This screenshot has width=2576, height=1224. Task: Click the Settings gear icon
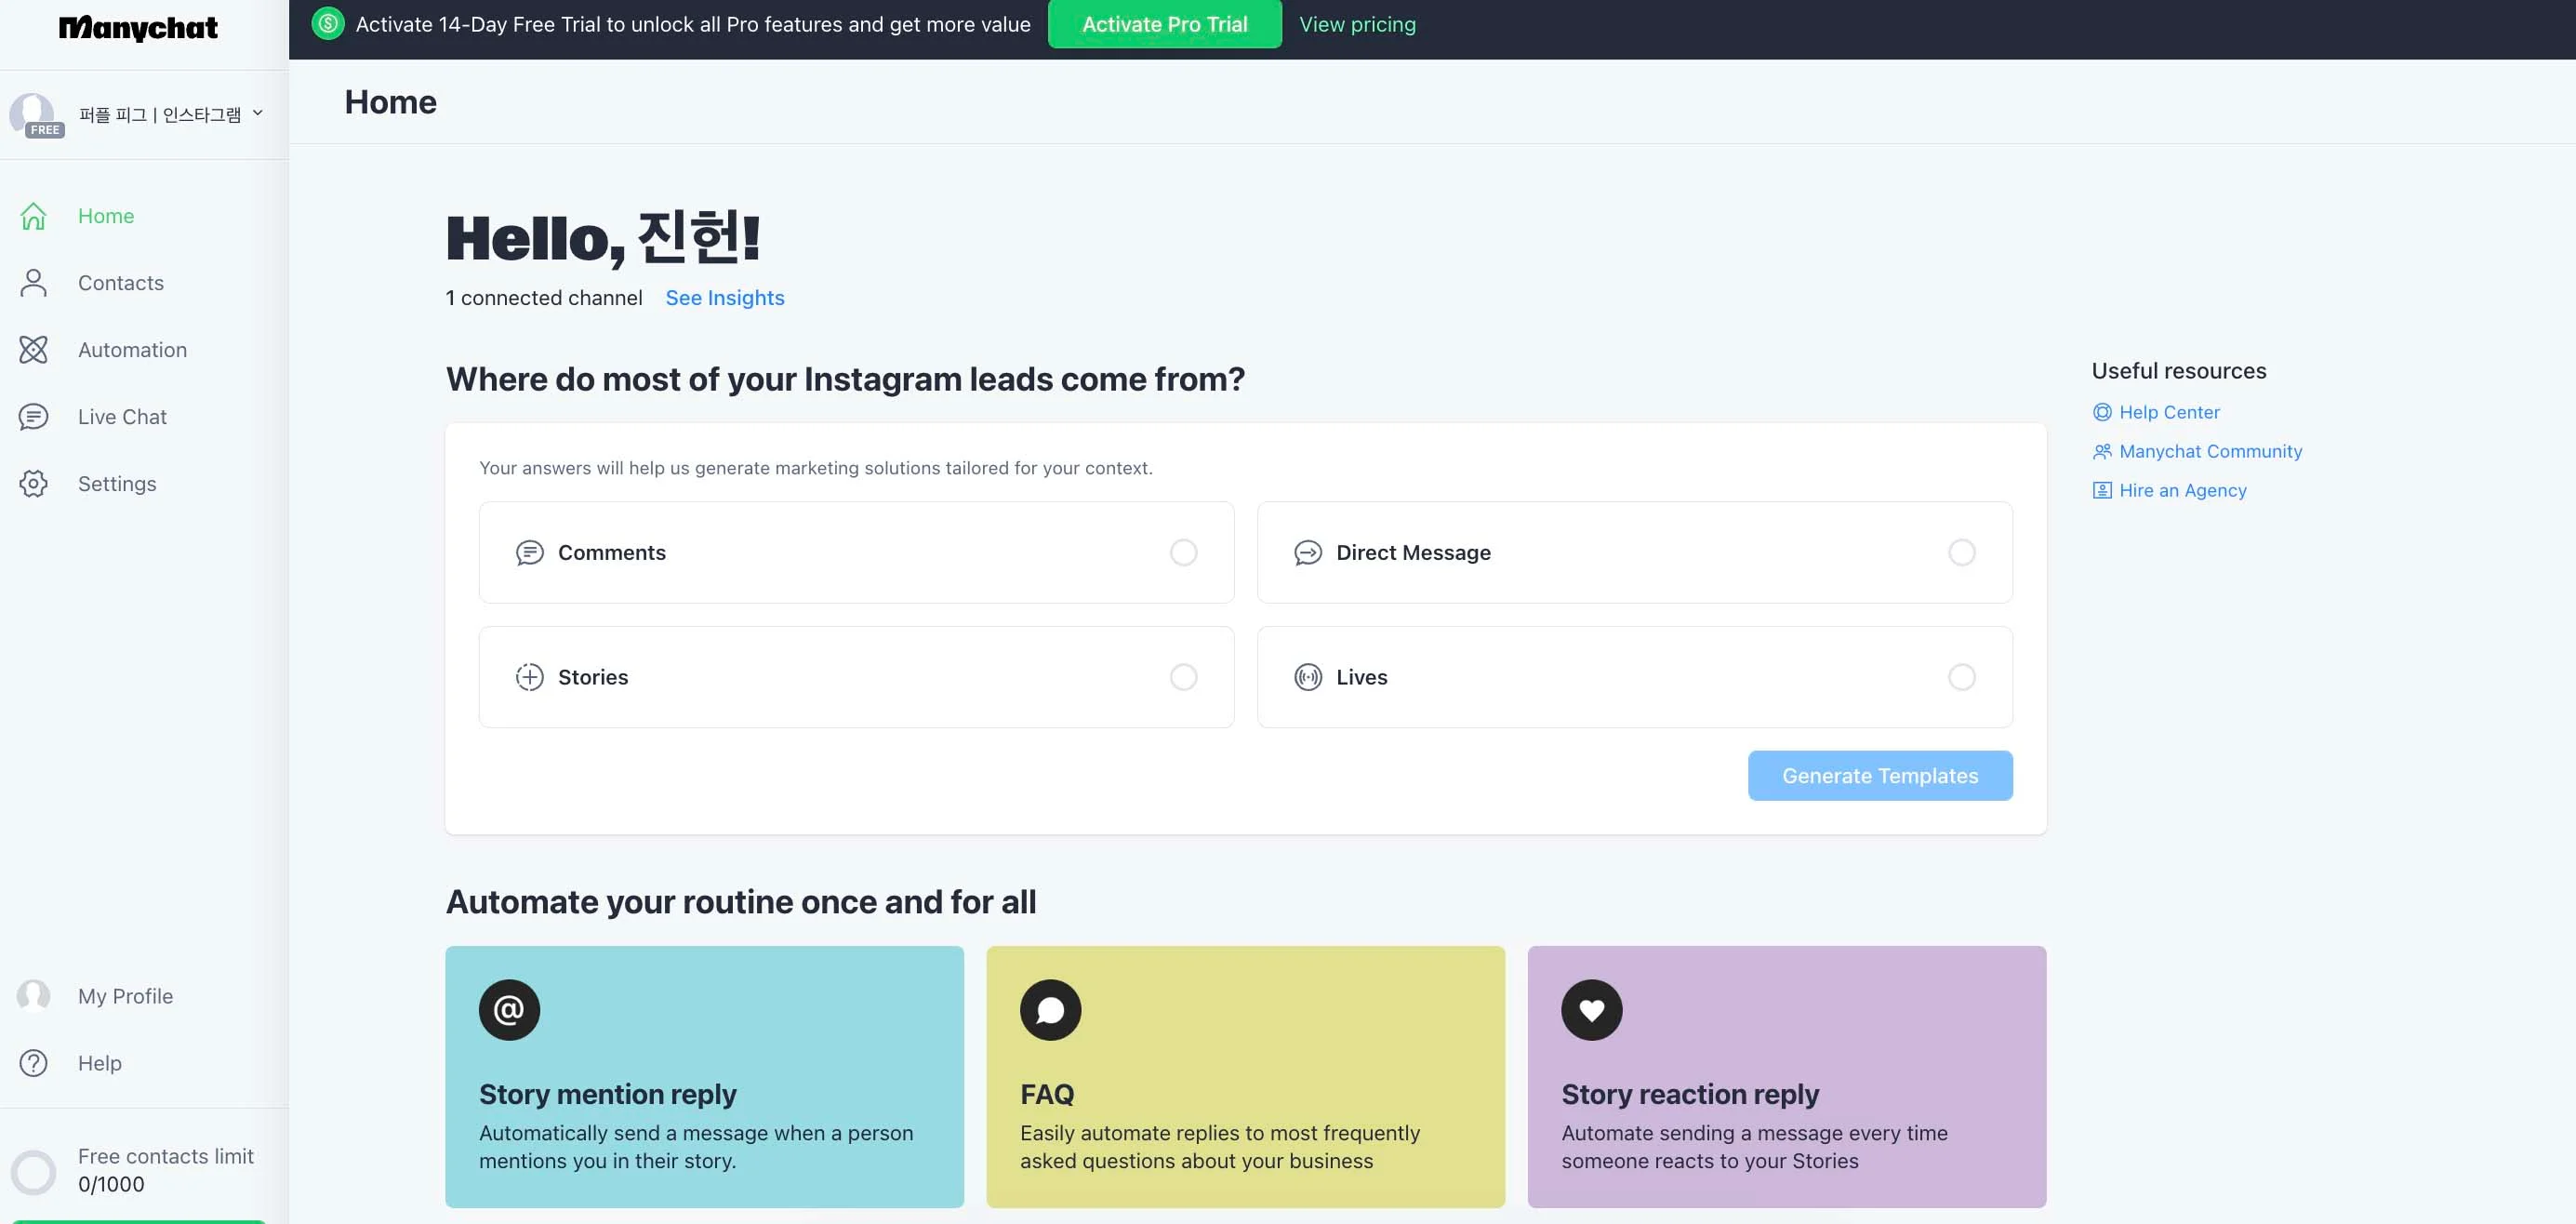click(33, 484)
